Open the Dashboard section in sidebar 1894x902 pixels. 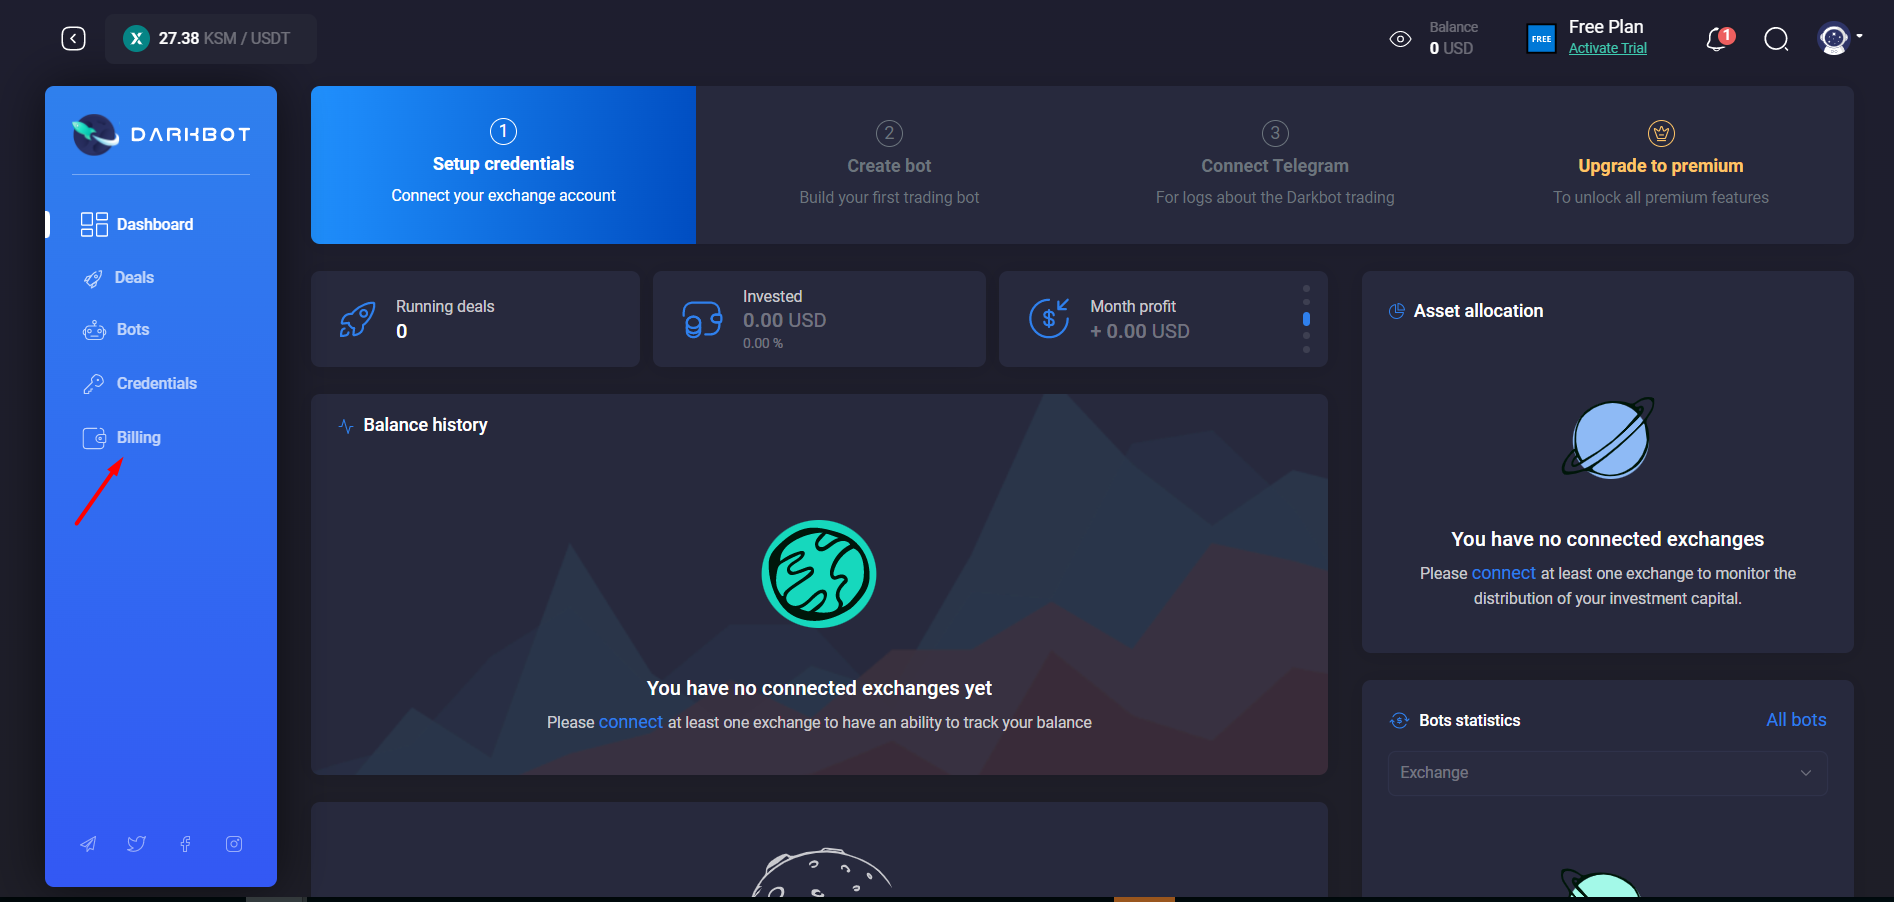click(x=155, y=224)
